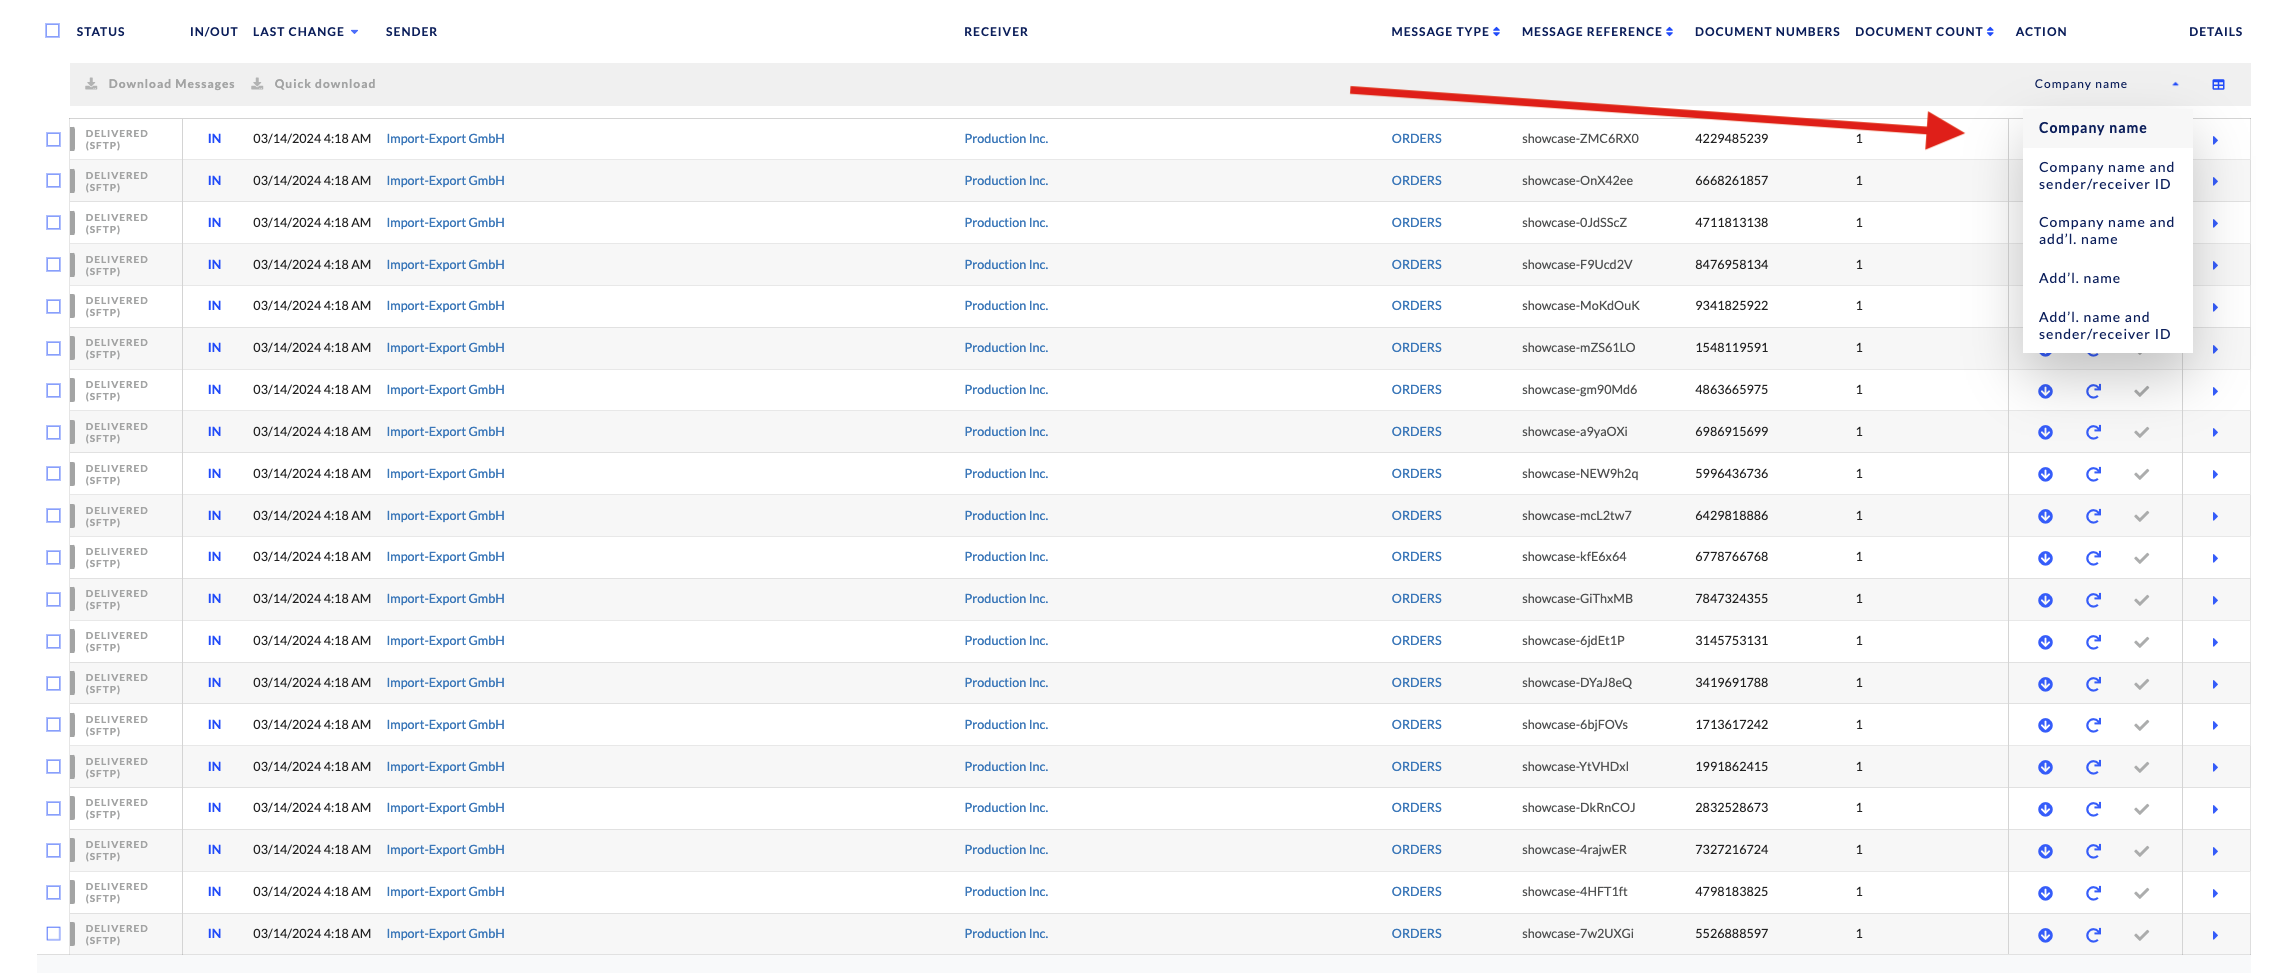Click document number 5526888597

click(1731, 934)
